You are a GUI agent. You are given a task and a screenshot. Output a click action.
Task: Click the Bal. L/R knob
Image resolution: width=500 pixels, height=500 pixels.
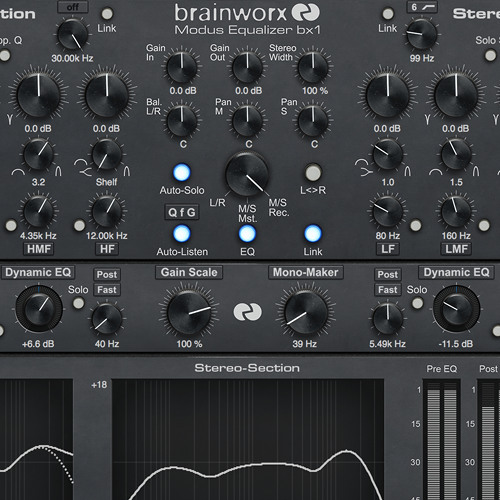coord(182,121)
